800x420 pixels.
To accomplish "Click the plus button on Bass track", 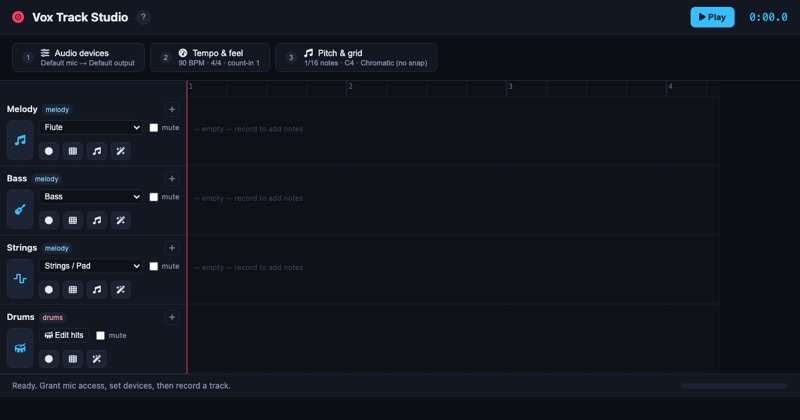I will [172, 179].
